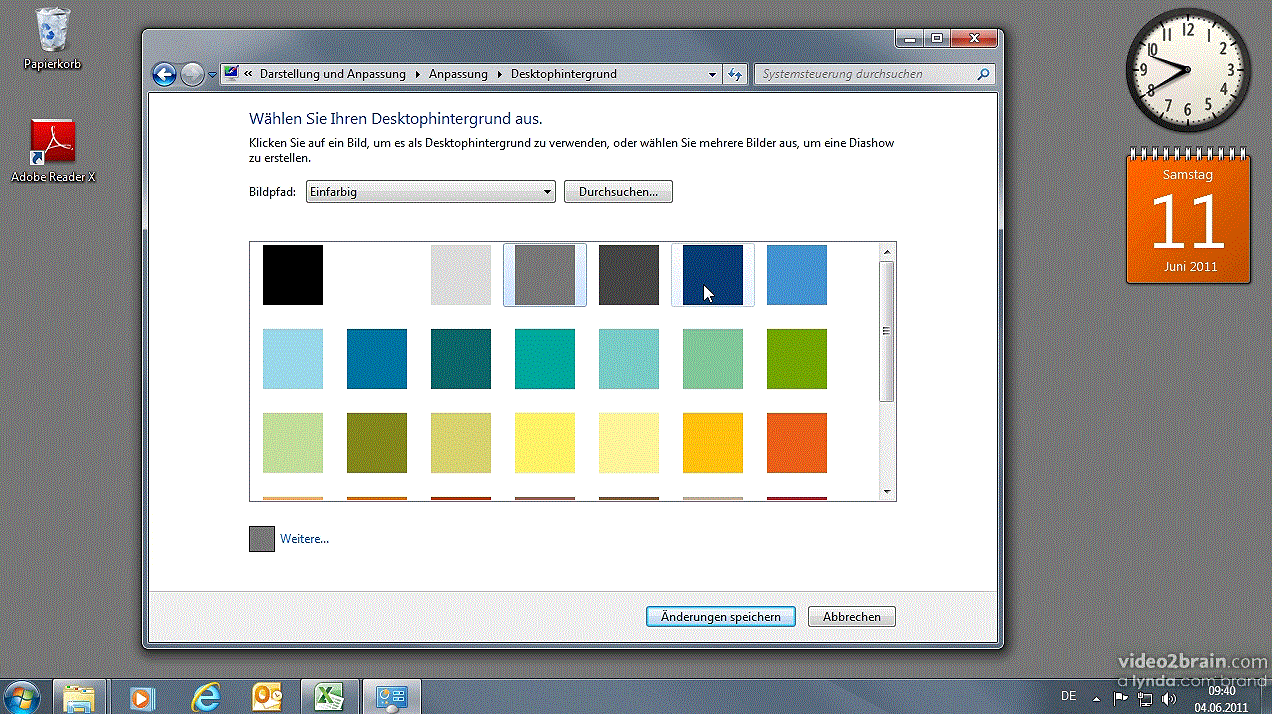Open the recent pages dropdown arrow
Screen dimensions: 1272x714
tap(212, 75)
